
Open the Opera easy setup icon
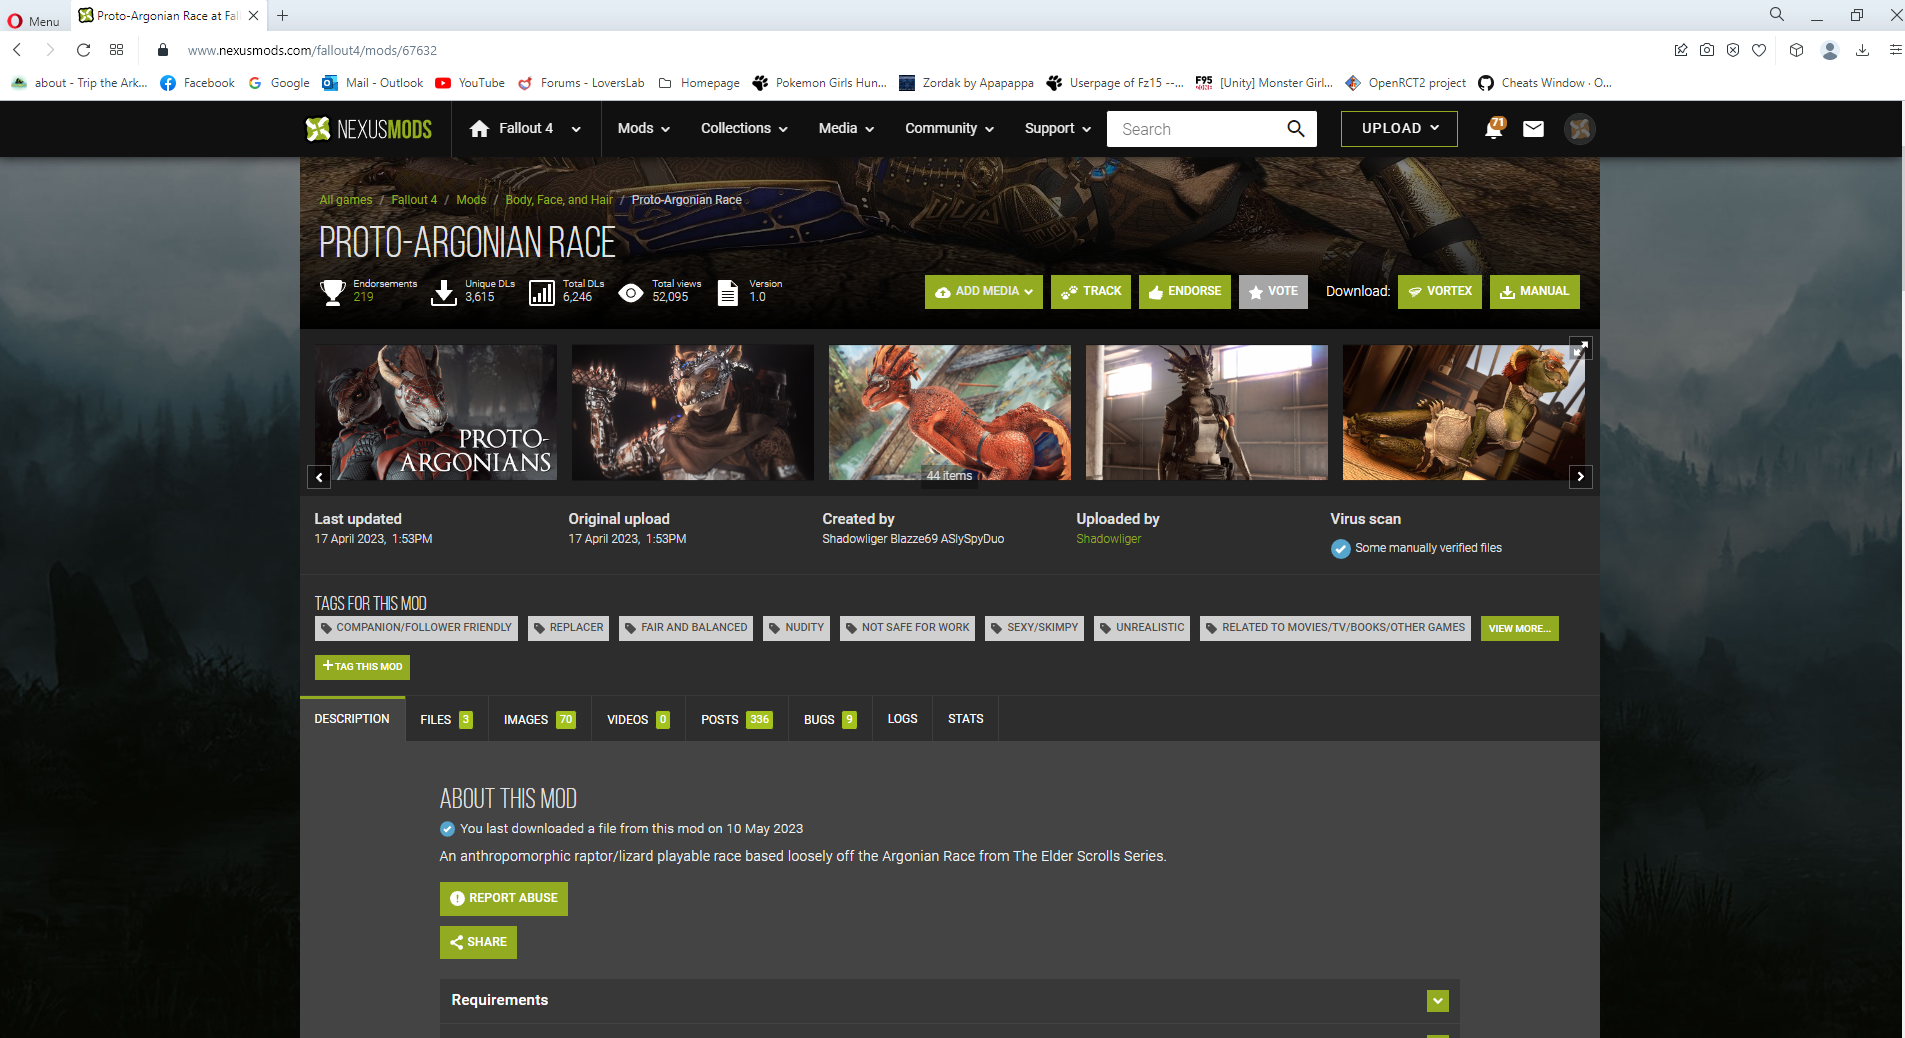(x=1895, y=50)
